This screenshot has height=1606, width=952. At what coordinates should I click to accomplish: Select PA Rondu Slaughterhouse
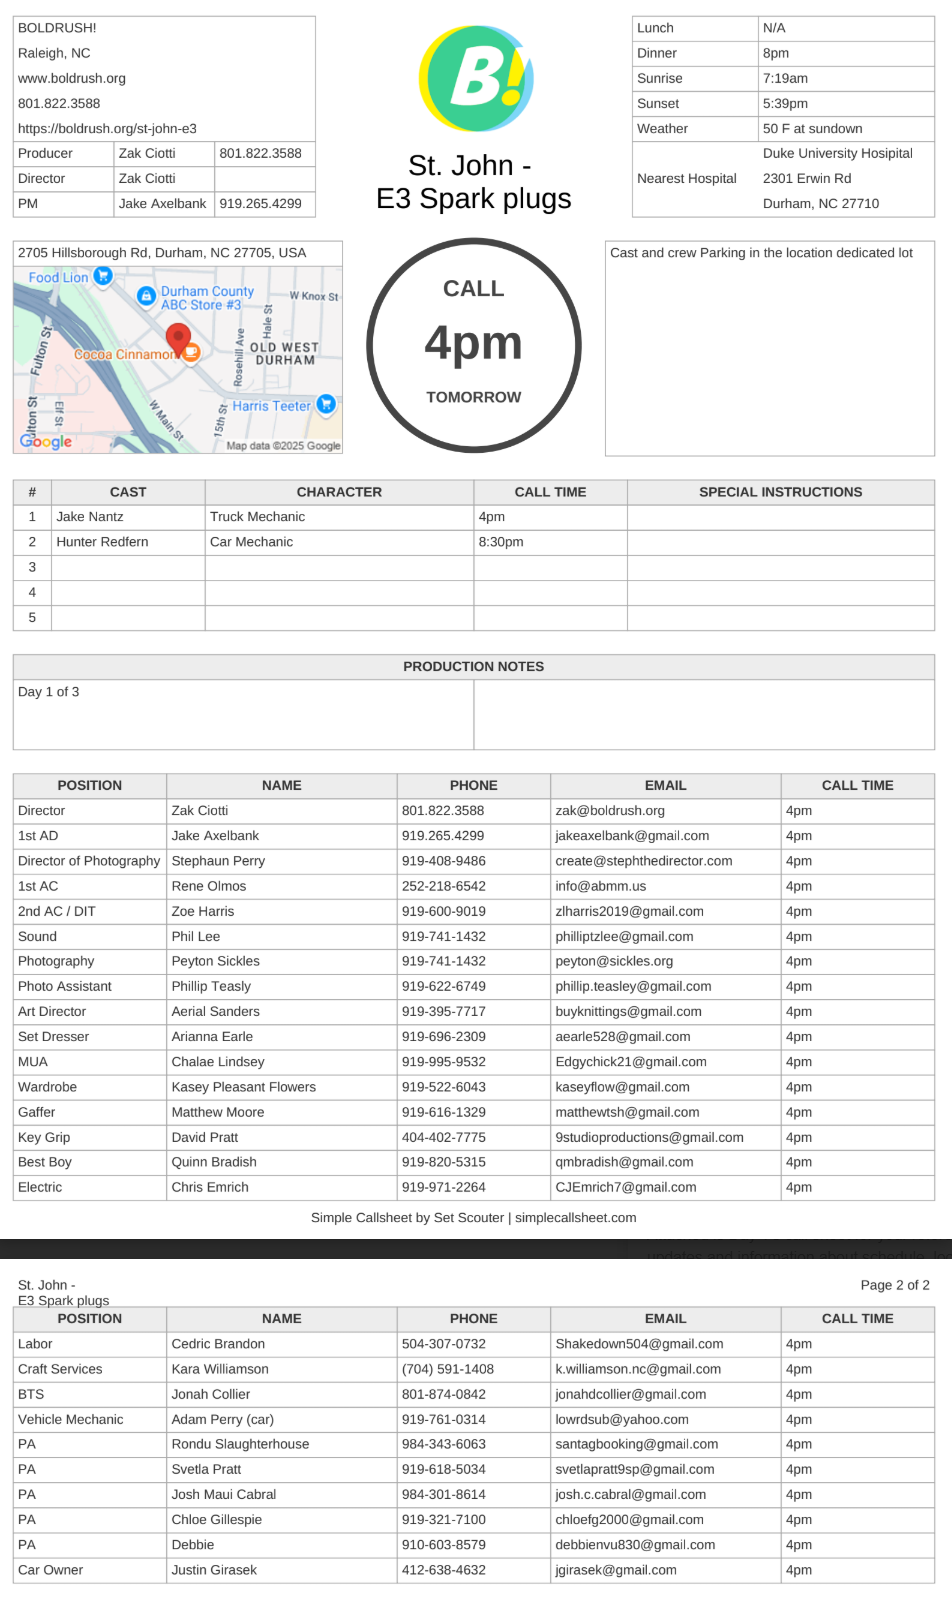(240, 1444)
